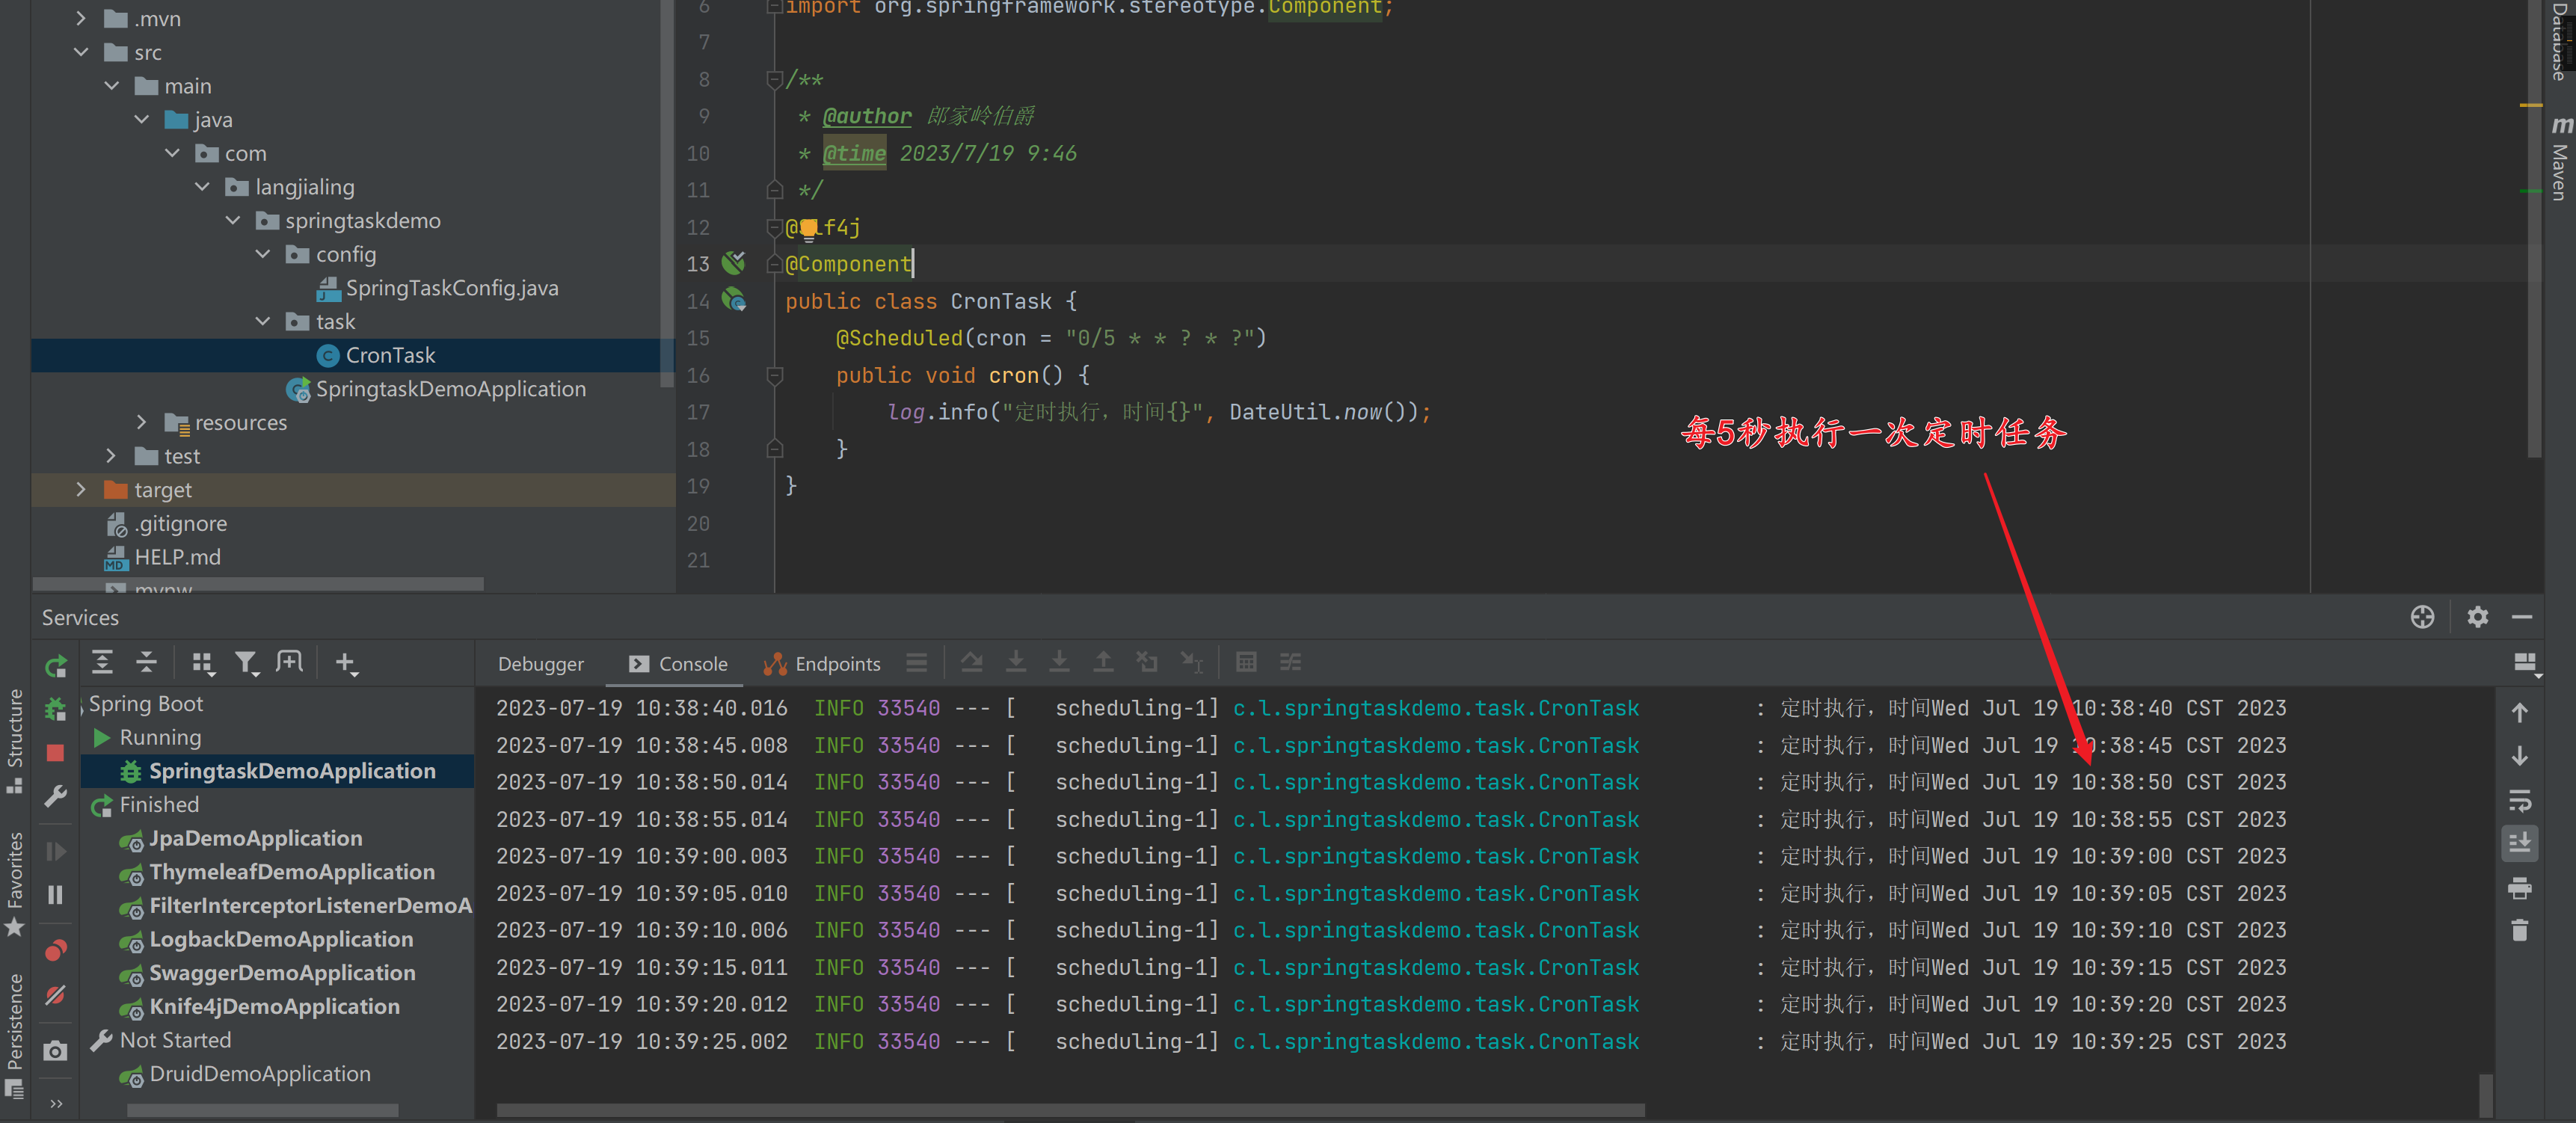Click the Run to Cursor debugger icon
Viewport: 2576px width, 1123px height.
pos(1192,662)
